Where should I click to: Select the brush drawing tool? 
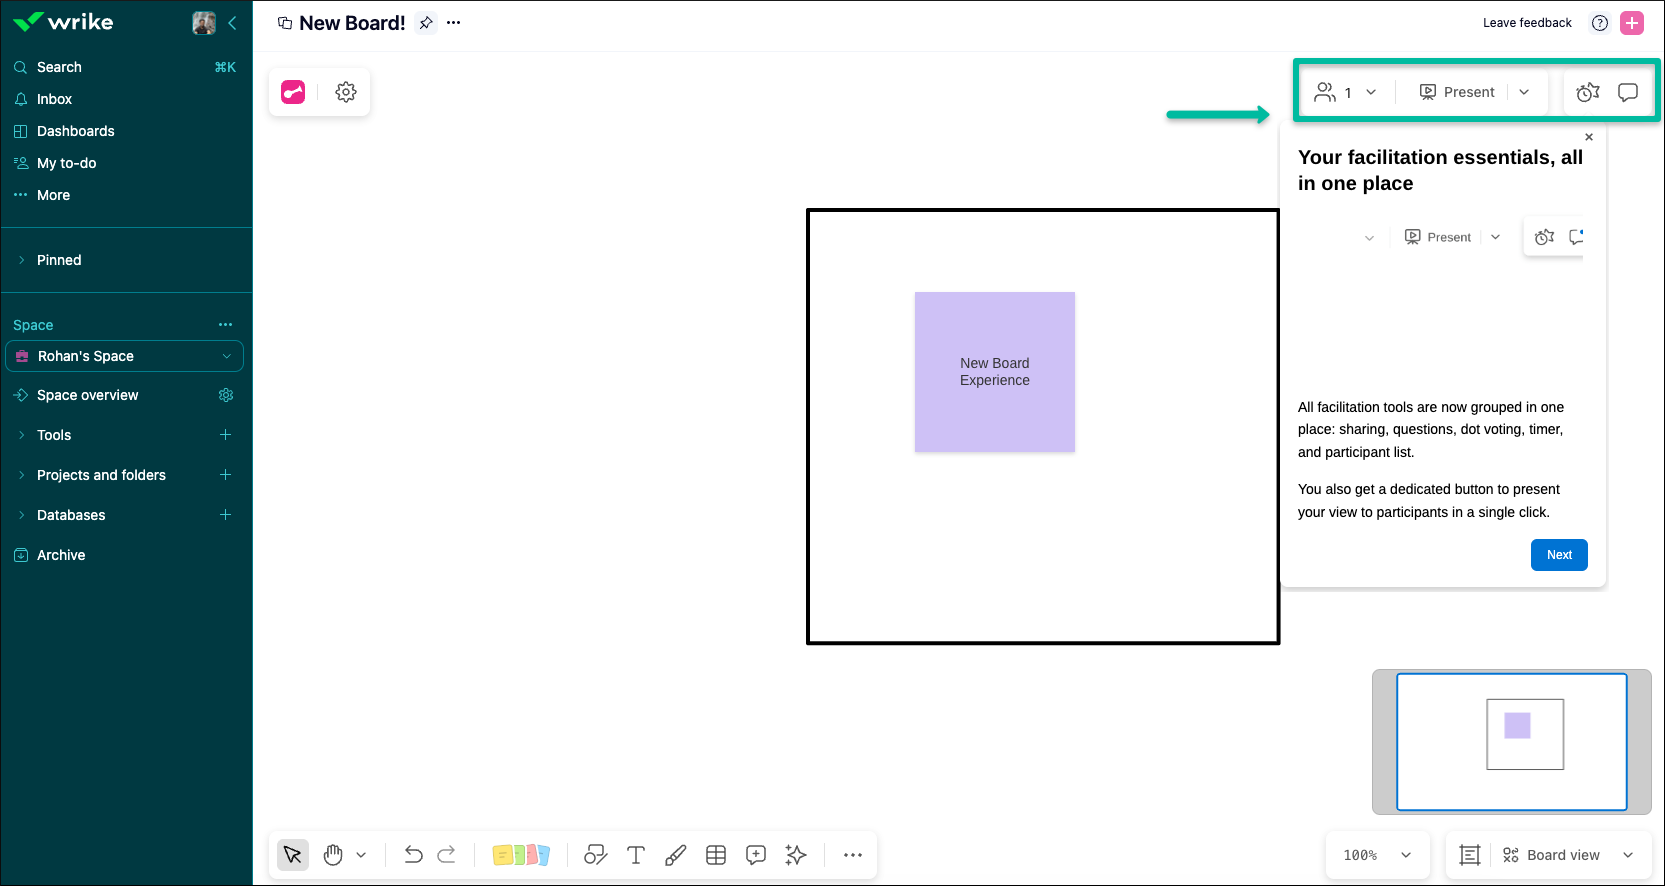coord(676,855)
